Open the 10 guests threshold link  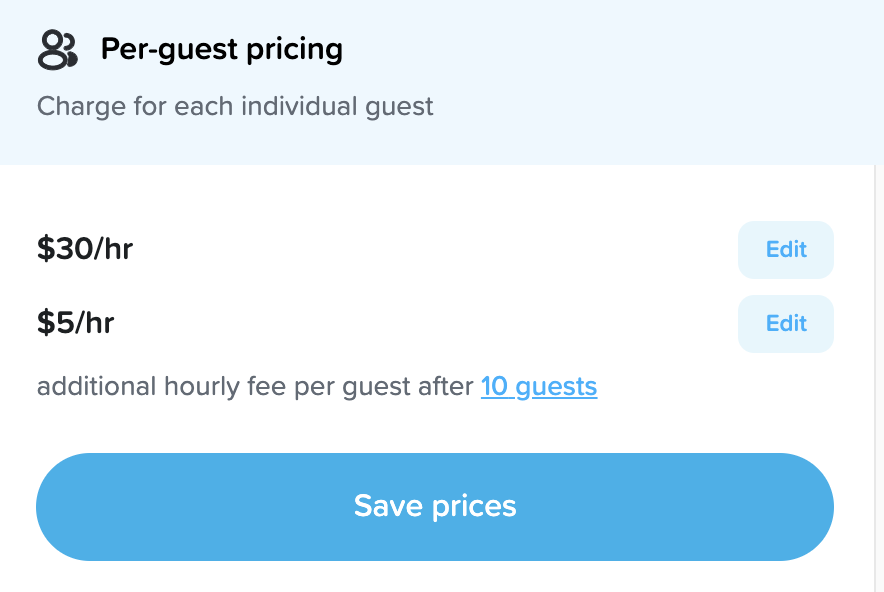pyautogui.click(x=538, y=386)
